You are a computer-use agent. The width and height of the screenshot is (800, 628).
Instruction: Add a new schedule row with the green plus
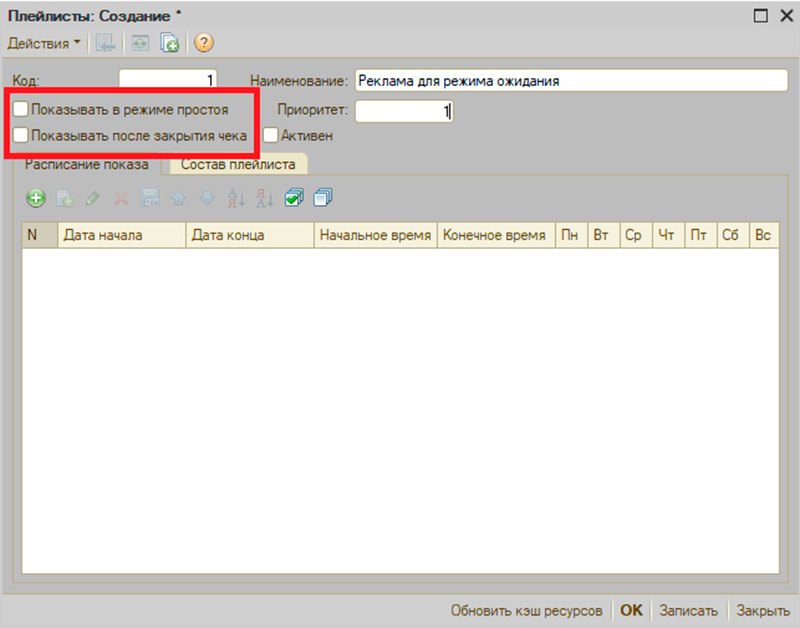(36, 198)
